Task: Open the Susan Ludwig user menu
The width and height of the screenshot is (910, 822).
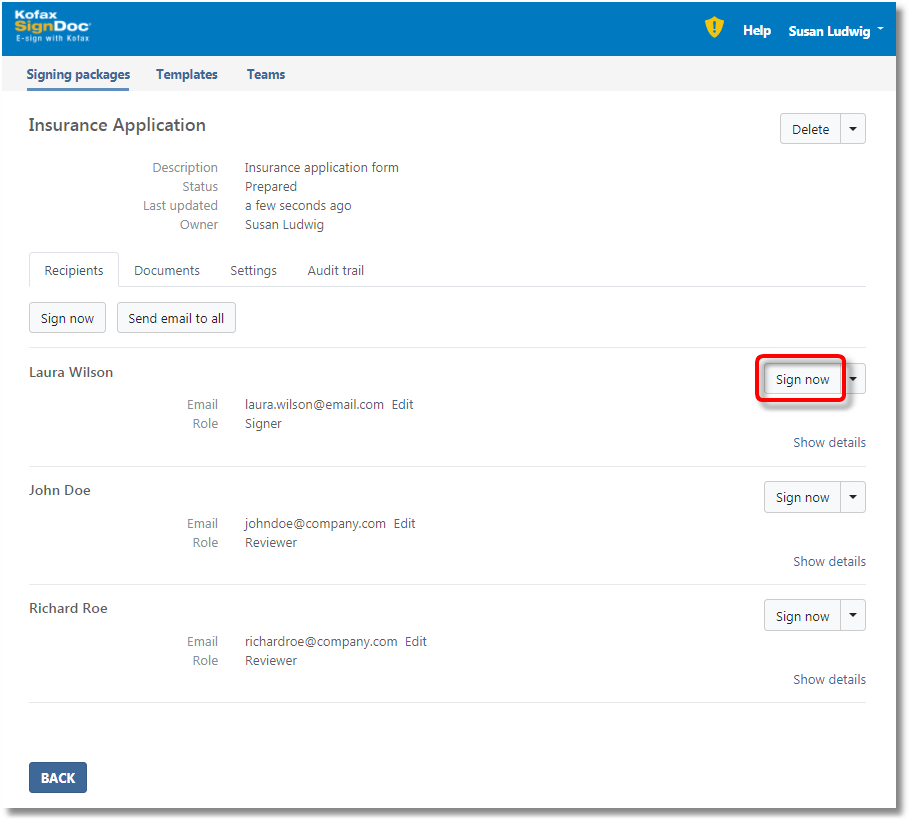Action: point(835,31)
